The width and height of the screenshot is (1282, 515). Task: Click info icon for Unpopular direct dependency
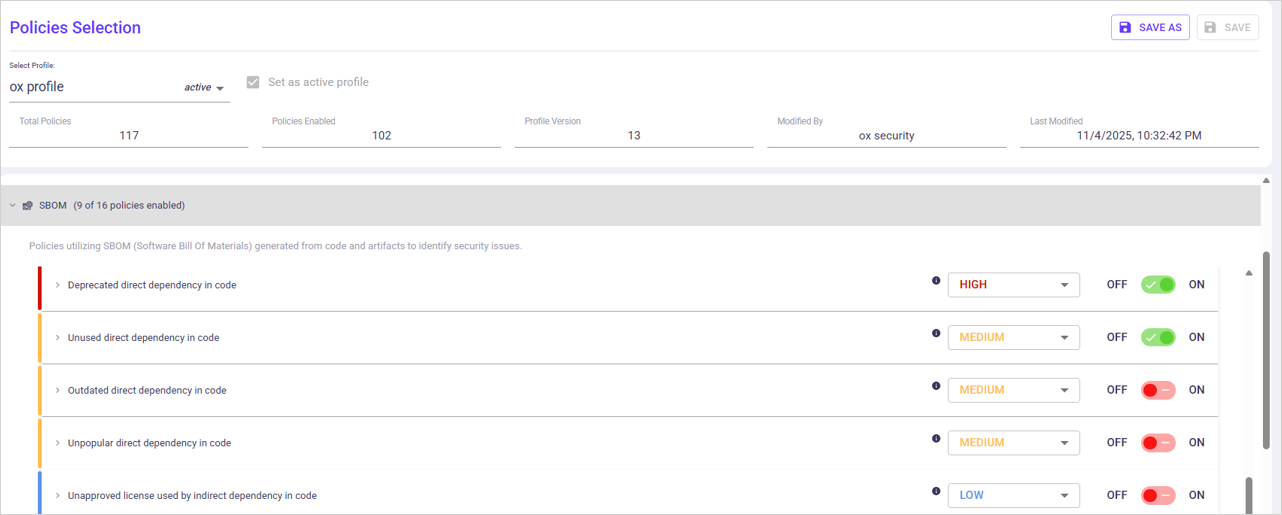936,438
